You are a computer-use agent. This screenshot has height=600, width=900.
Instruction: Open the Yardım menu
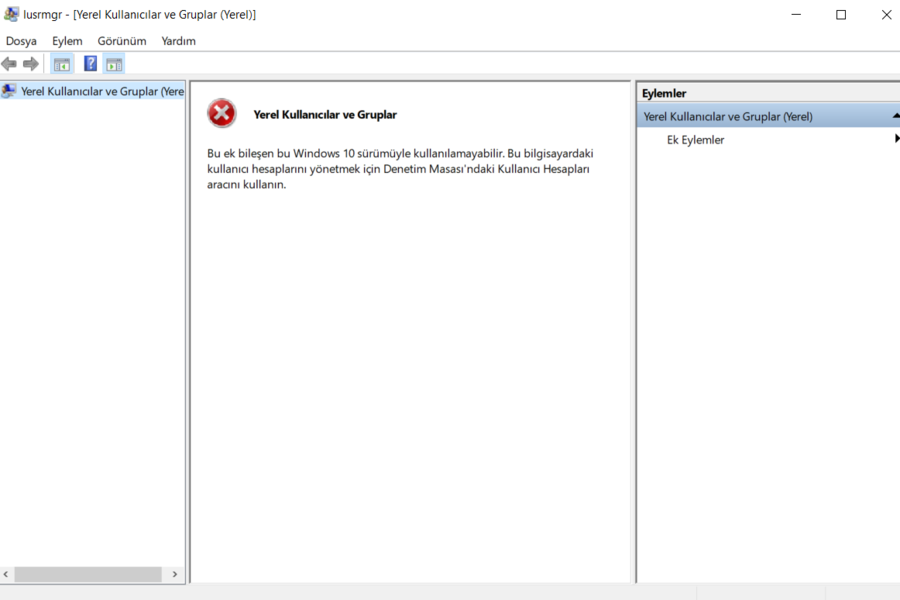[x=179, y=41]
